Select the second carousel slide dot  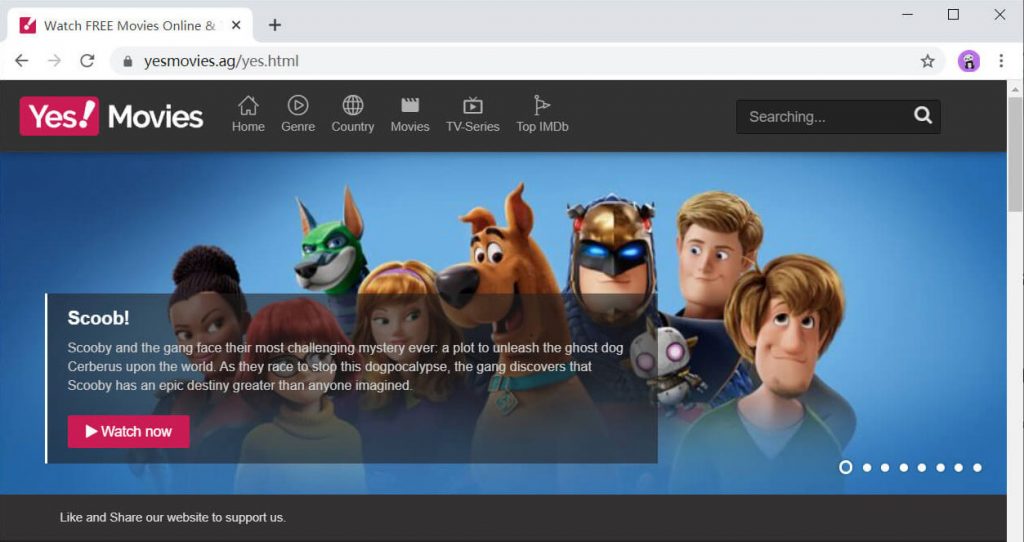(867, 468)
